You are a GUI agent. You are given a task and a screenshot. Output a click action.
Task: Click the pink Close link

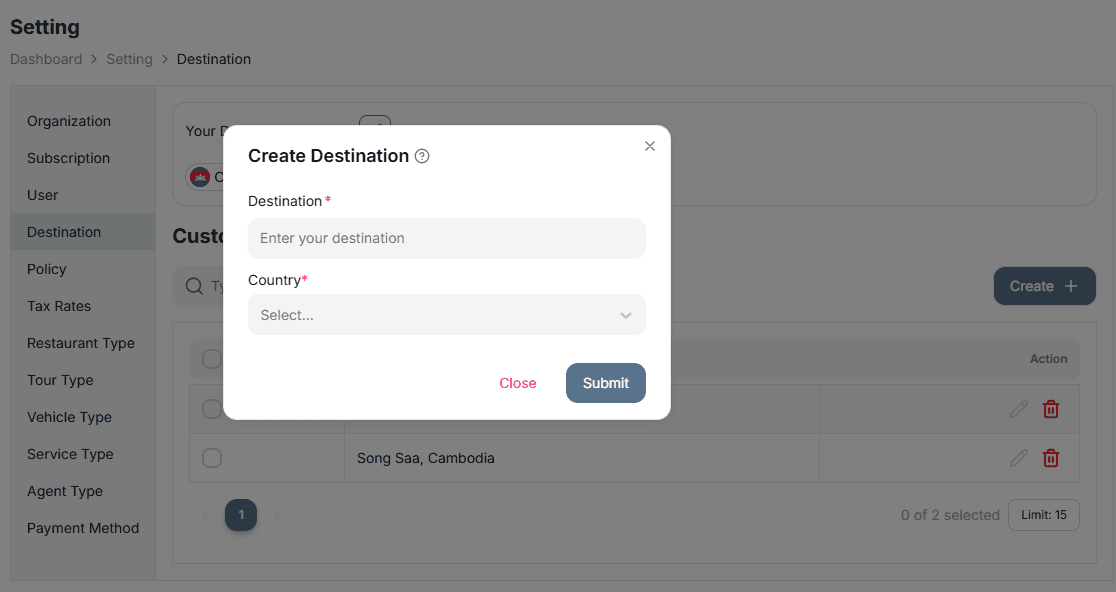[517, 383]
